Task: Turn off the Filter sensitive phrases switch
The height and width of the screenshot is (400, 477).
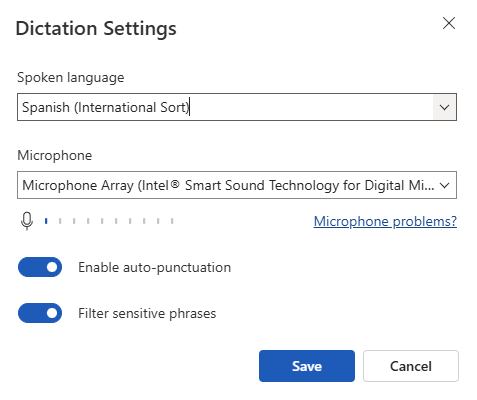Action: [x=40, y=313]
